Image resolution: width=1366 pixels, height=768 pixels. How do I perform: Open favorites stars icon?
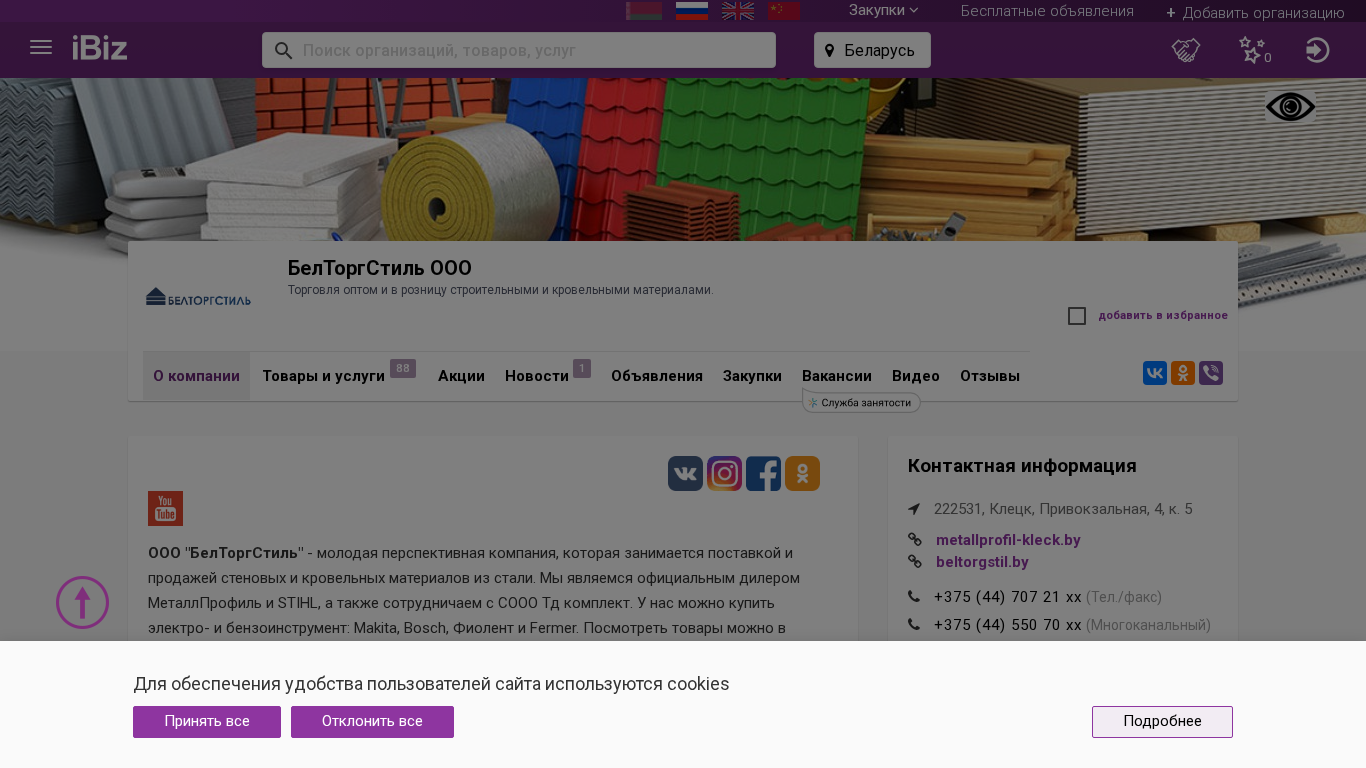(x=1253, y=50)
